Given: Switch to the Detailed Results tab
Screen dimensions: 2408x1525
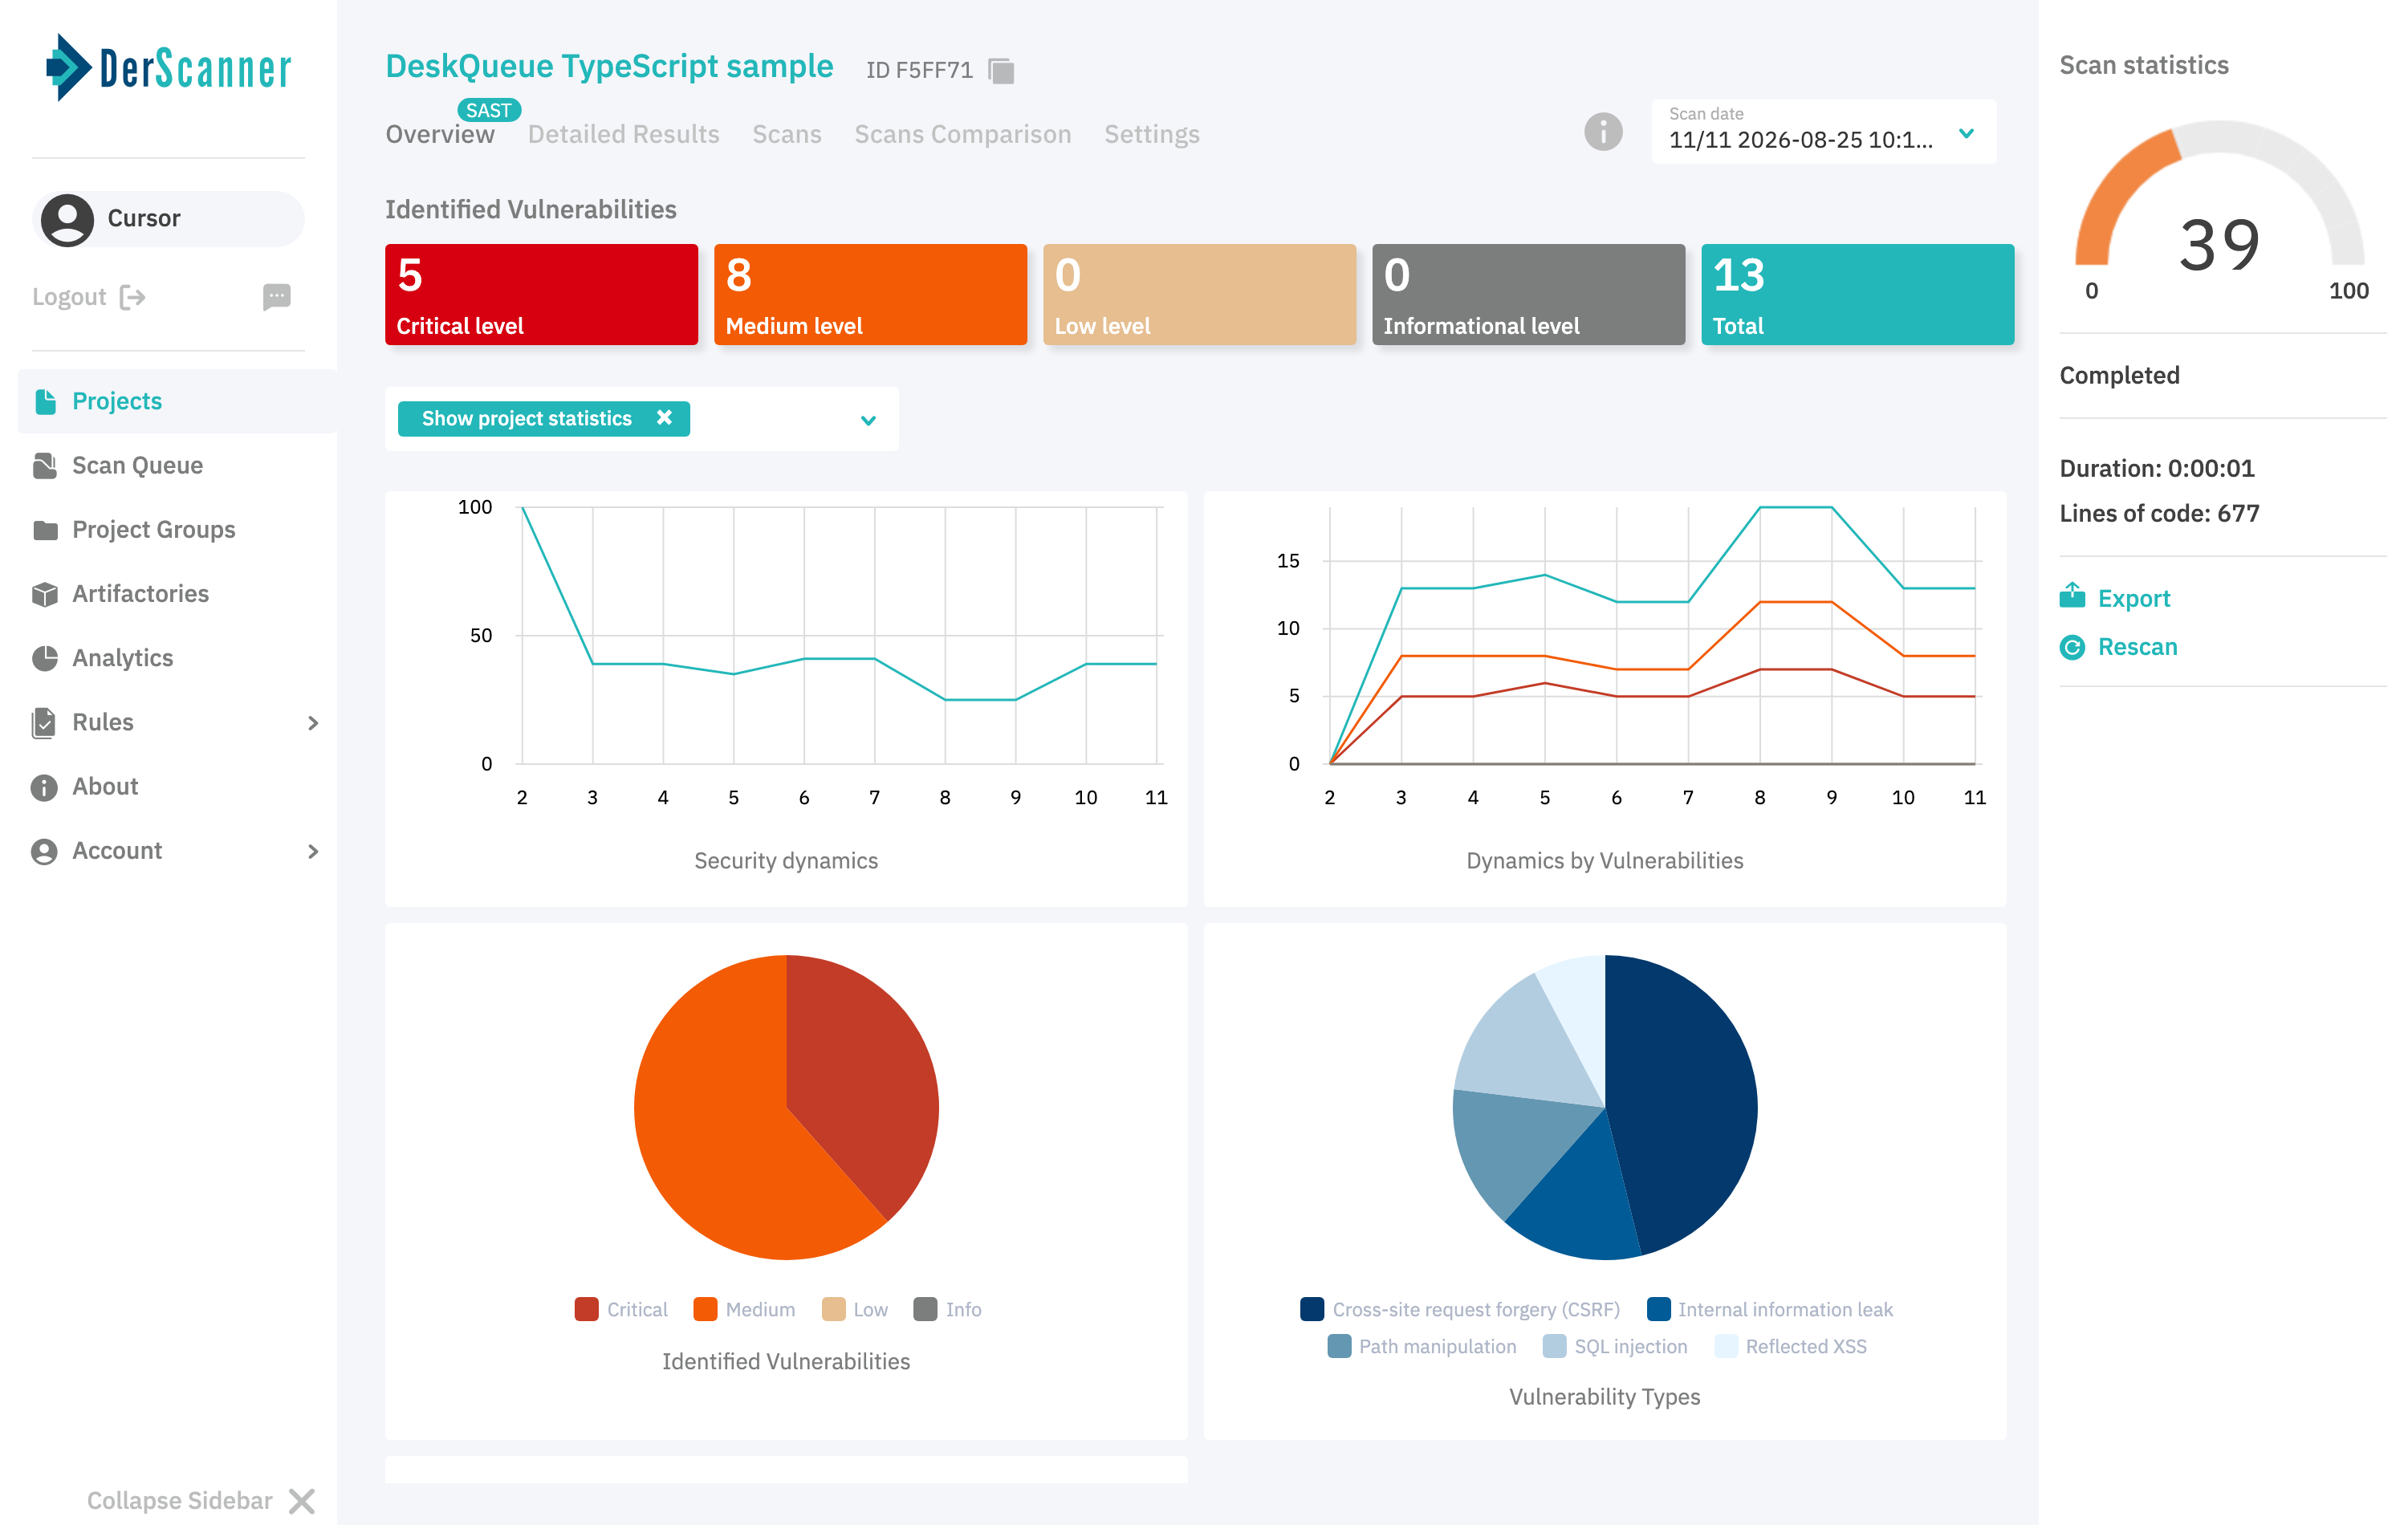Looking at the screenshot, I should (x=623, y=135).
